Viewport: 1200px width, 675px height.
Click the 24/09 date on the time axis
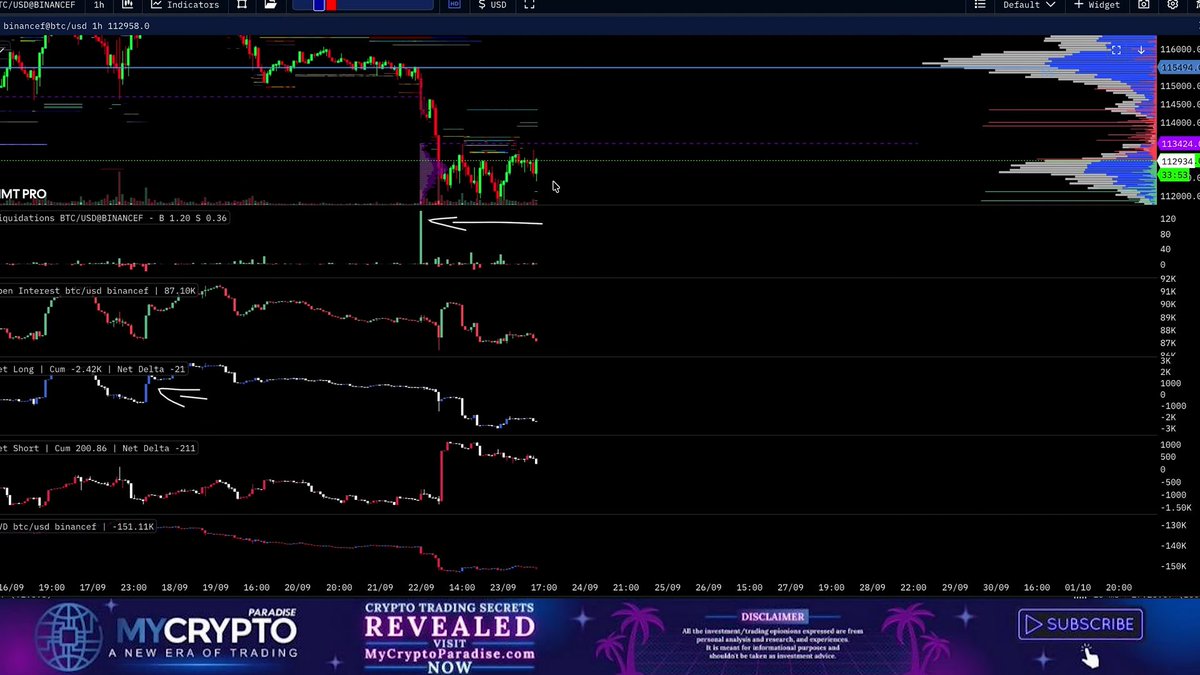[584, 588]
